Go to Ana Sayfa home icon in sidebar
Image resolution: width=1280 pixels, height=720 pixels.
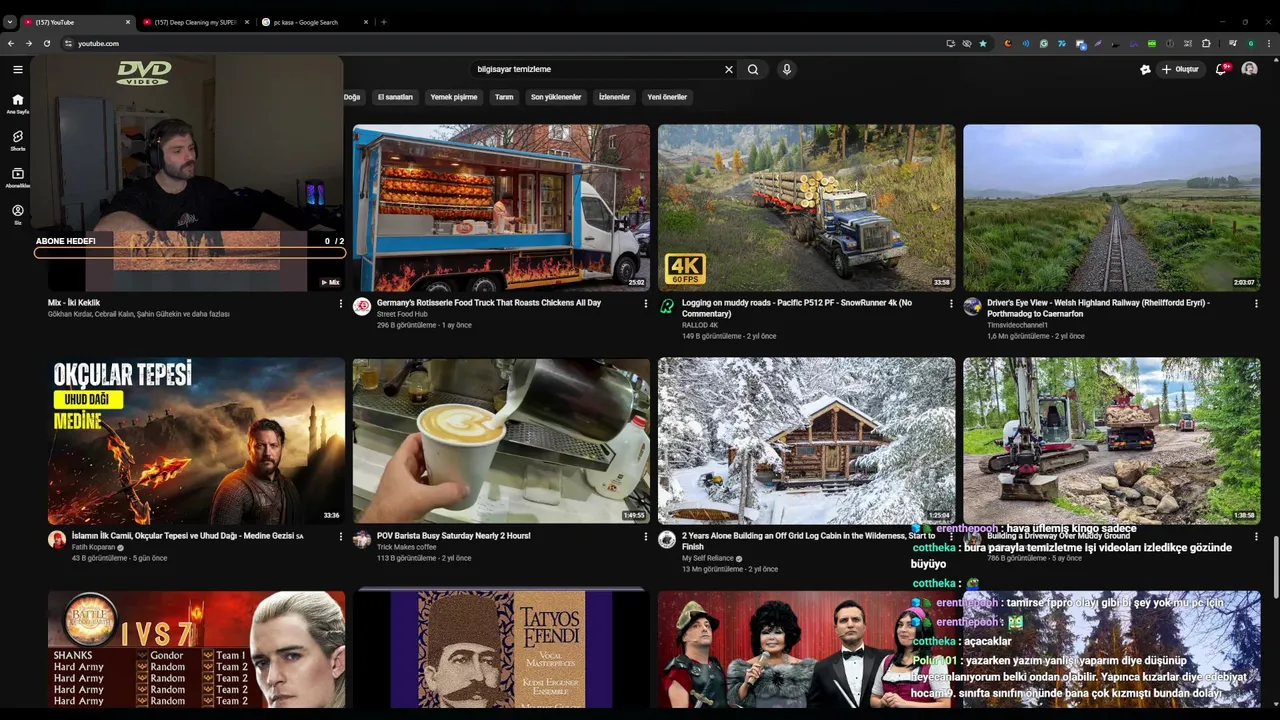pyautogui.click(x=17, y=103)
